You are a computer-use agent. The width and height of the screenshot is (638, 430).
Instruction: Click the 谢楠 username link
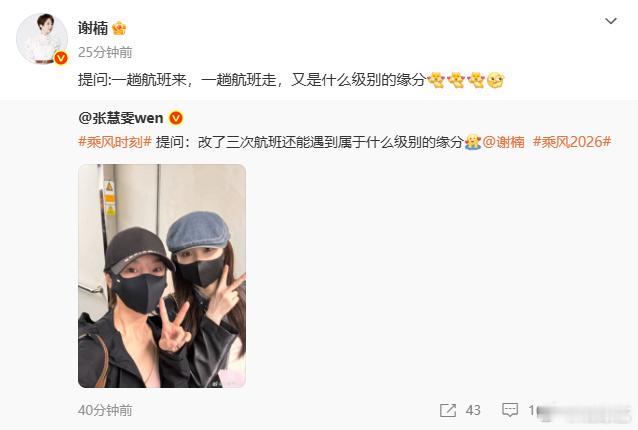click(x=93, y=28)
